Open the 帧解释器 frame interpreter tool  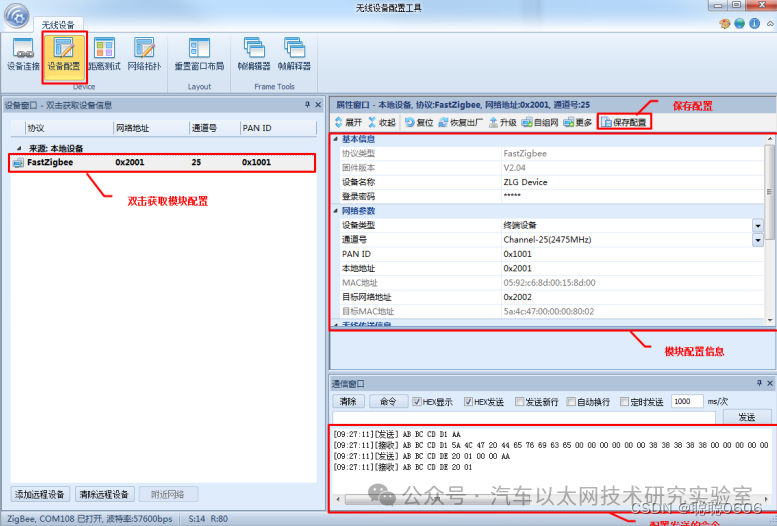pyautogui.click(x=294, y=54)
